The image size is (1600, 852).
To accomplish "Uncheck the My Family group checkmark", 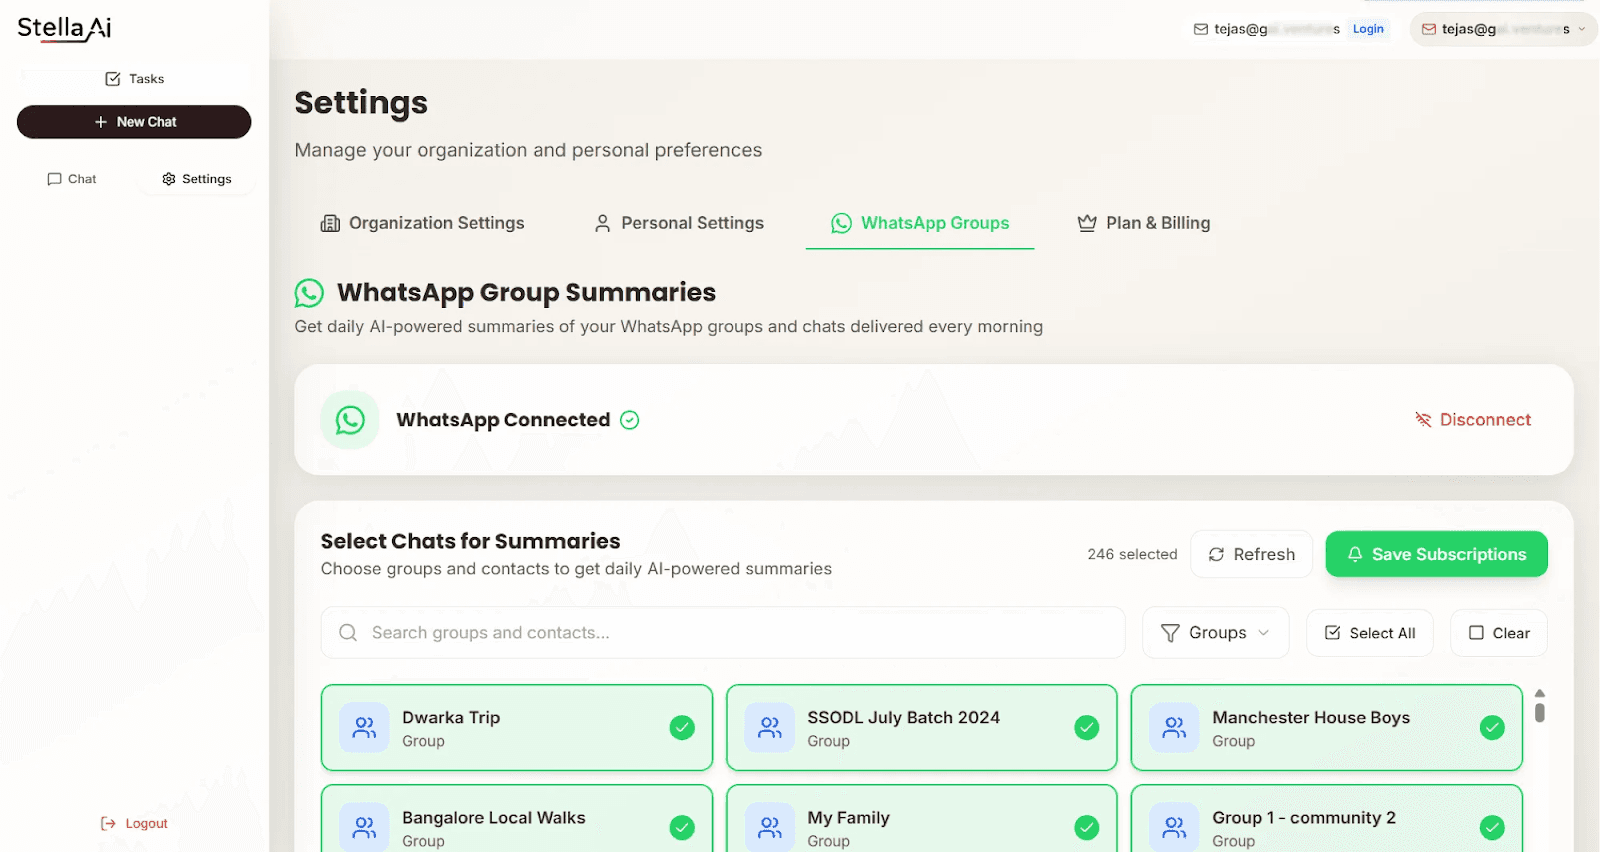I will point(1087,827).
